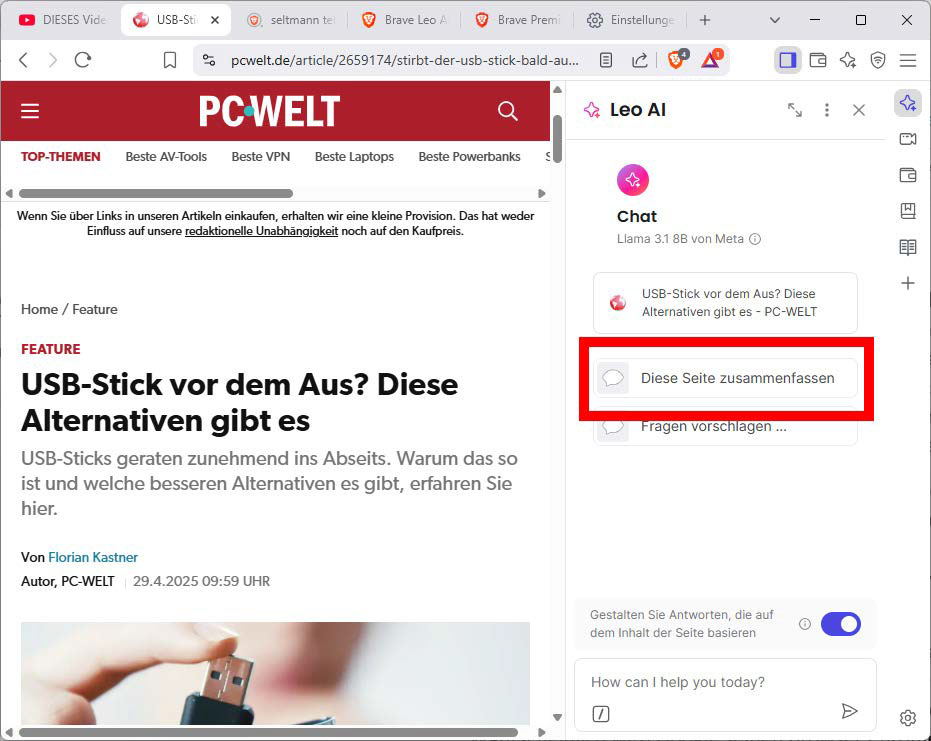Open Brave Rewards triangle icon
The width and height of the screenshot is (931, 741).
(711, 60)
